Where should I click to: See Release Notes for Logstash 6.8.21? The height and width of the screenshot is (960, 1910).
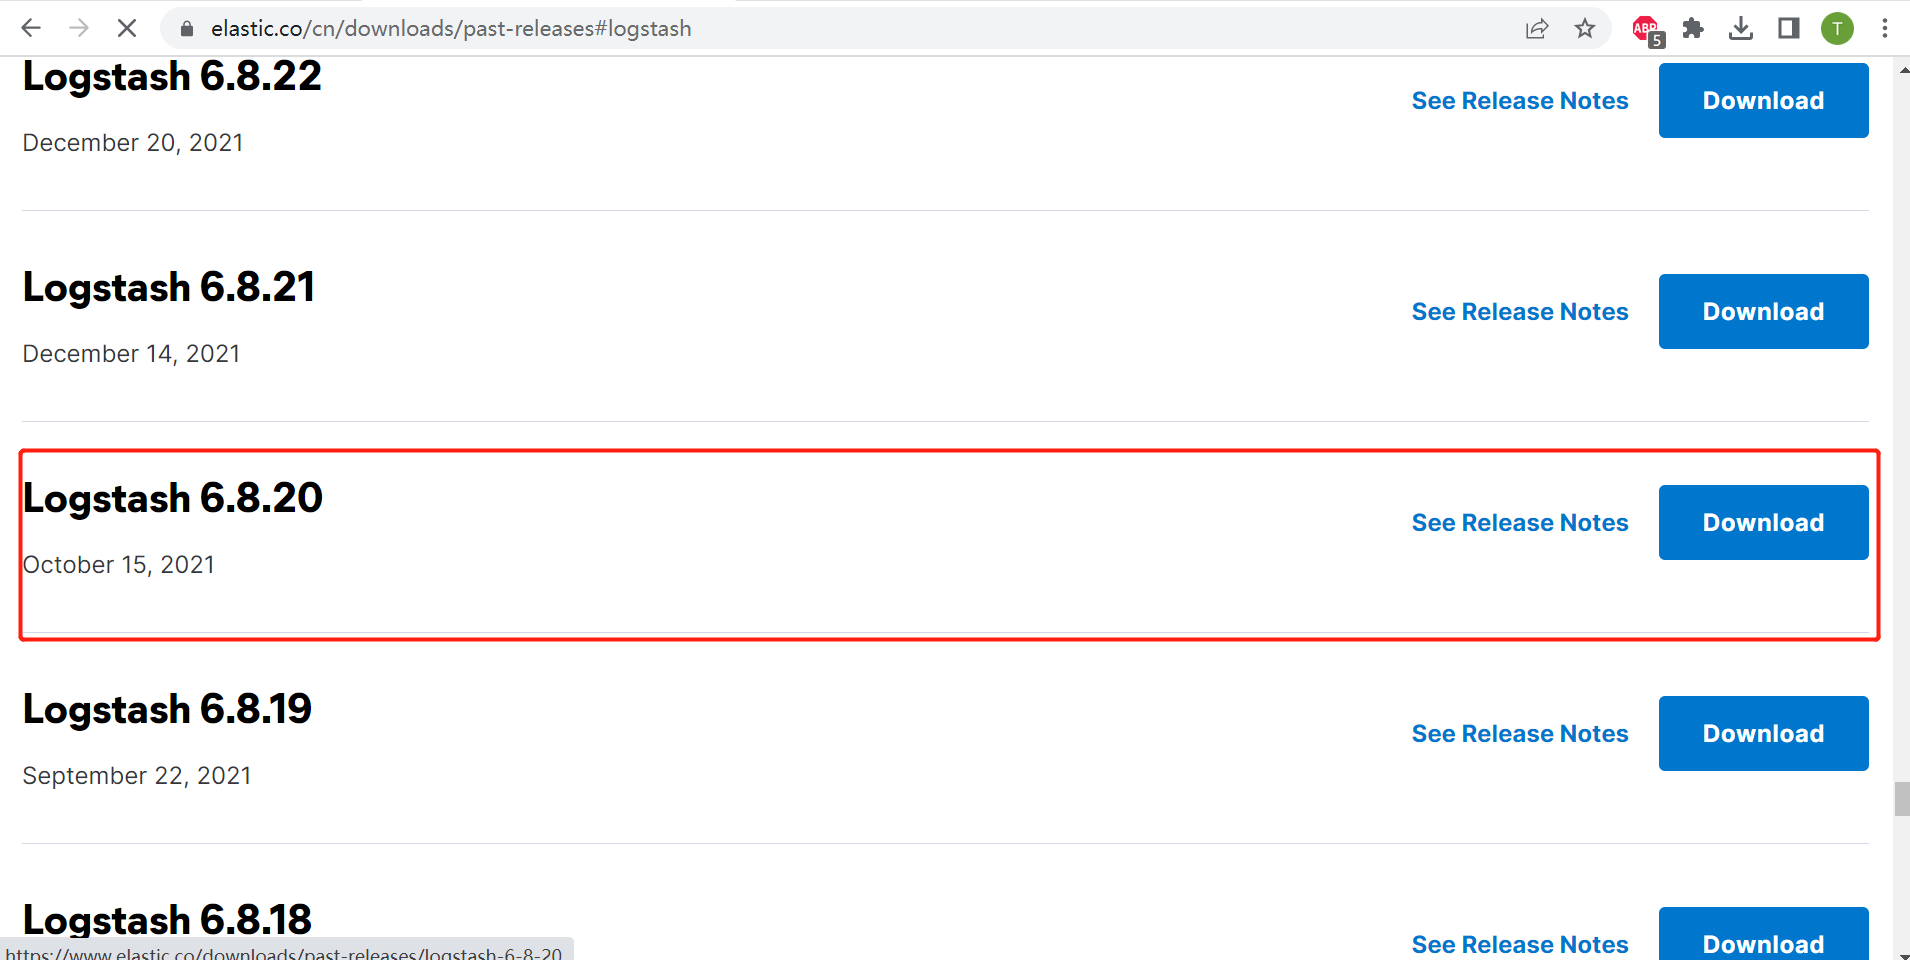point(1520,312)
